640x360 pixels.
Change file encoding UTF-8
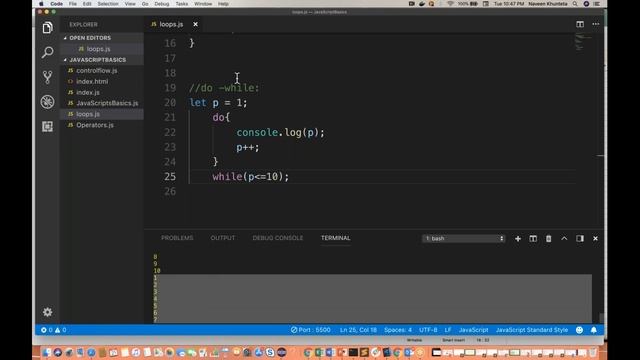click(428, 330)
